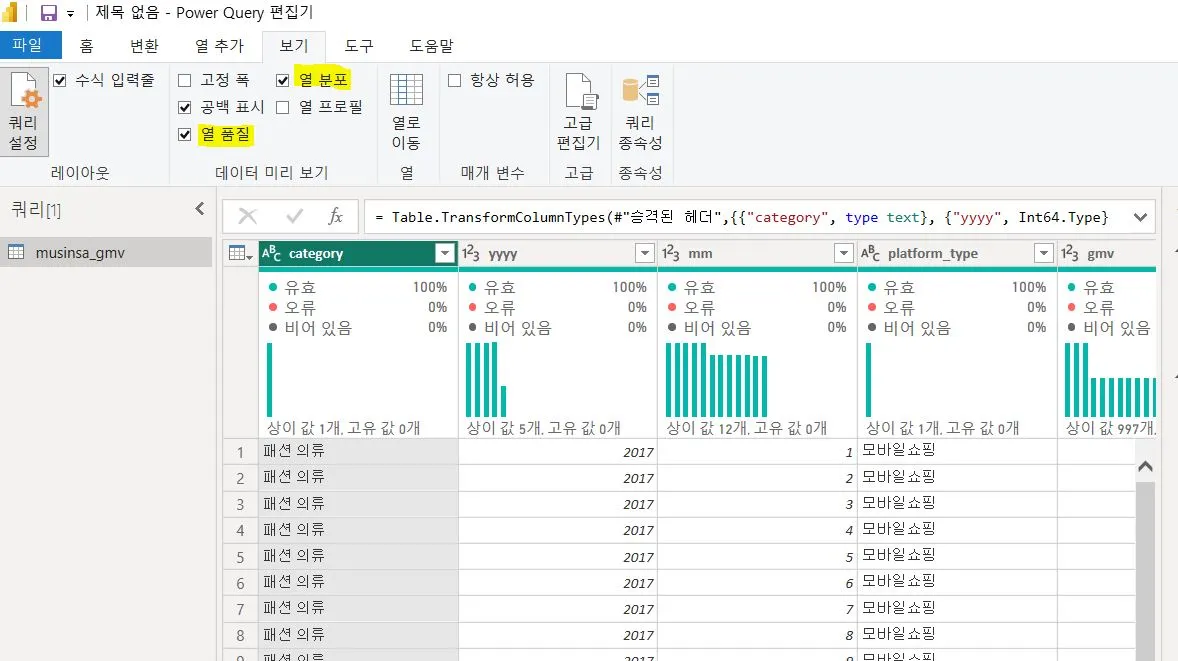Click the formula confirm checkmark icon

(x=294, y=217)
